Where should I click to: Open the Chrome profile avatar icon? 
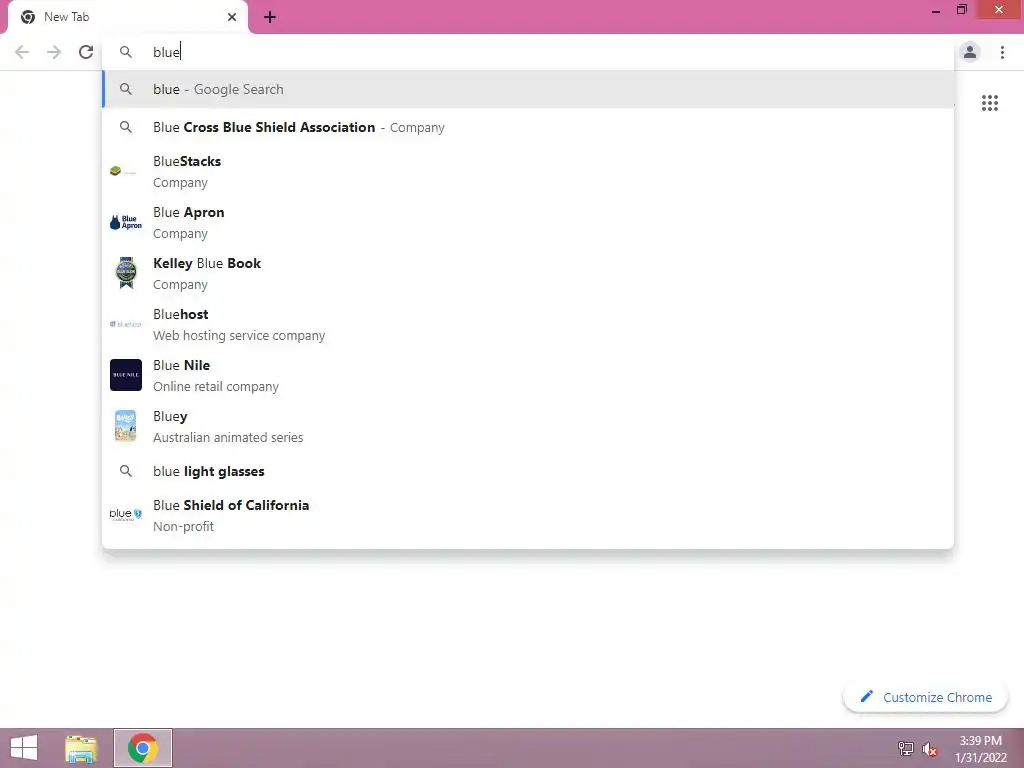[x=970, y=52]
